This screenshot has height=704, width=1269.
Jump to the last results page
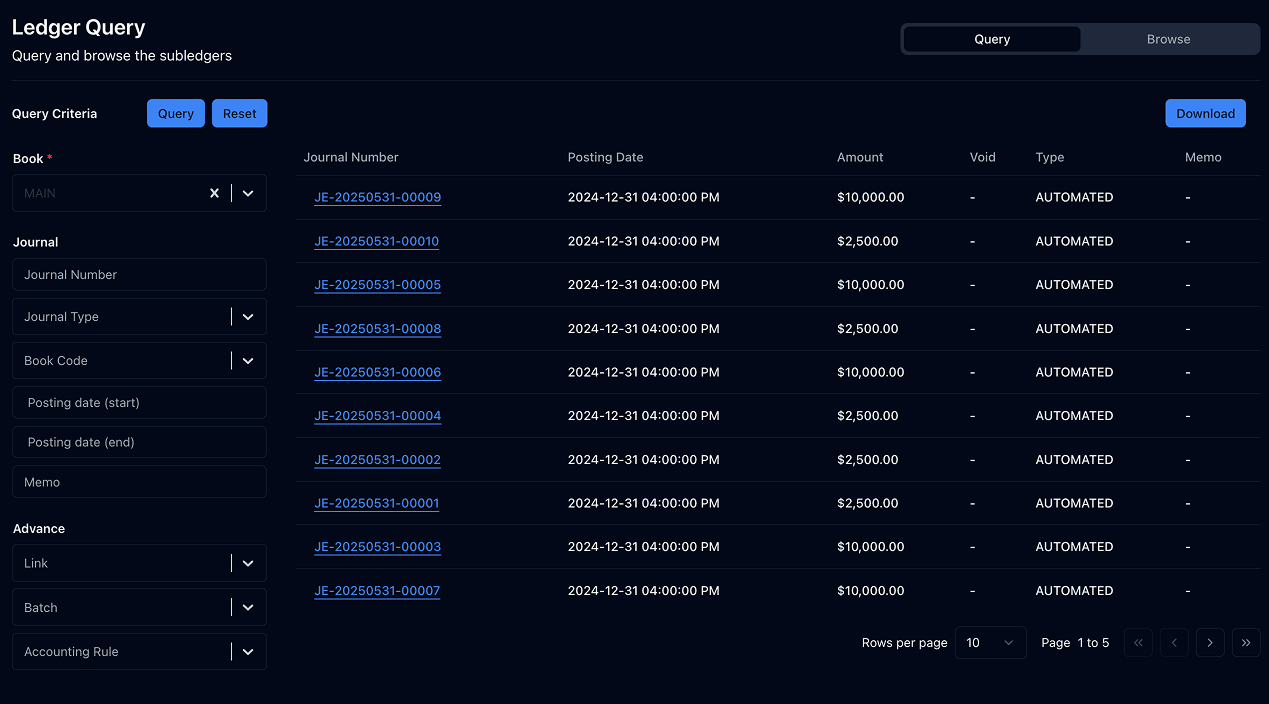[1246, 643]
